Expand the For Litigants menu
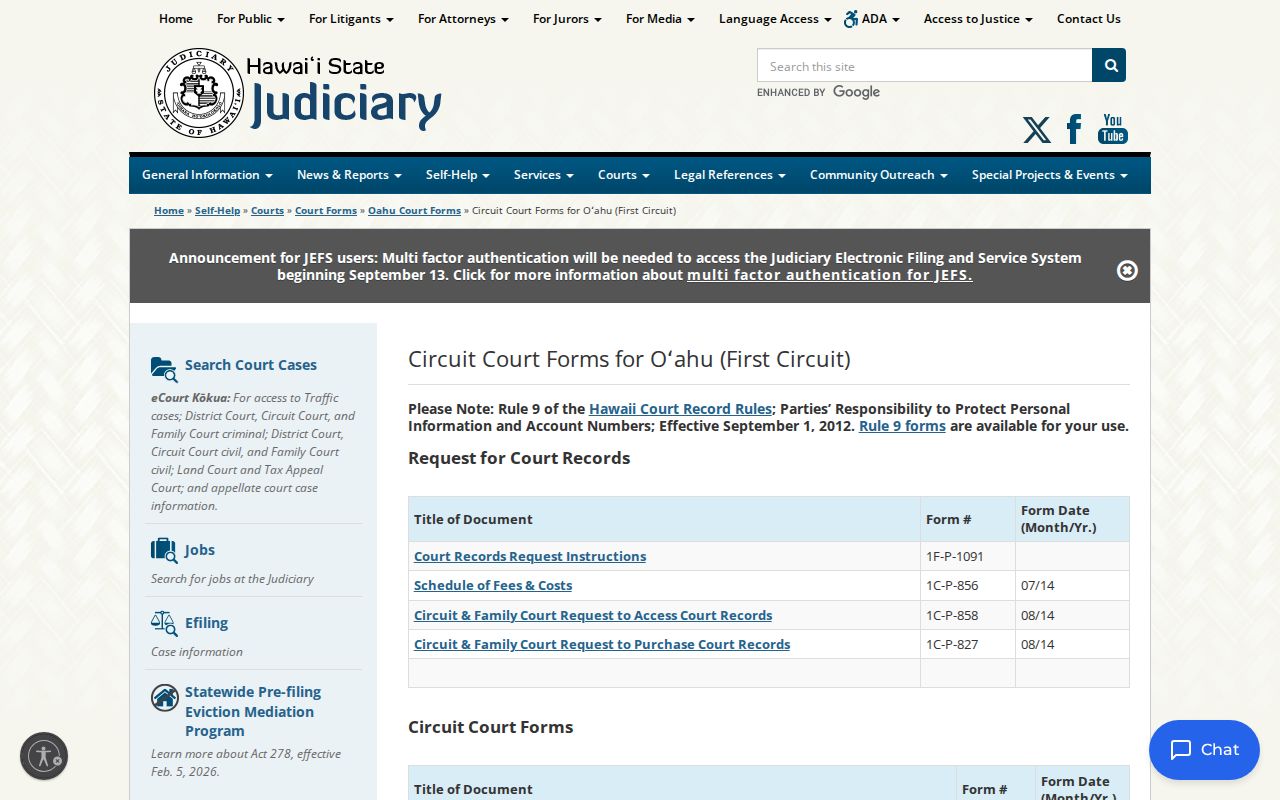 tap(351, 19)
